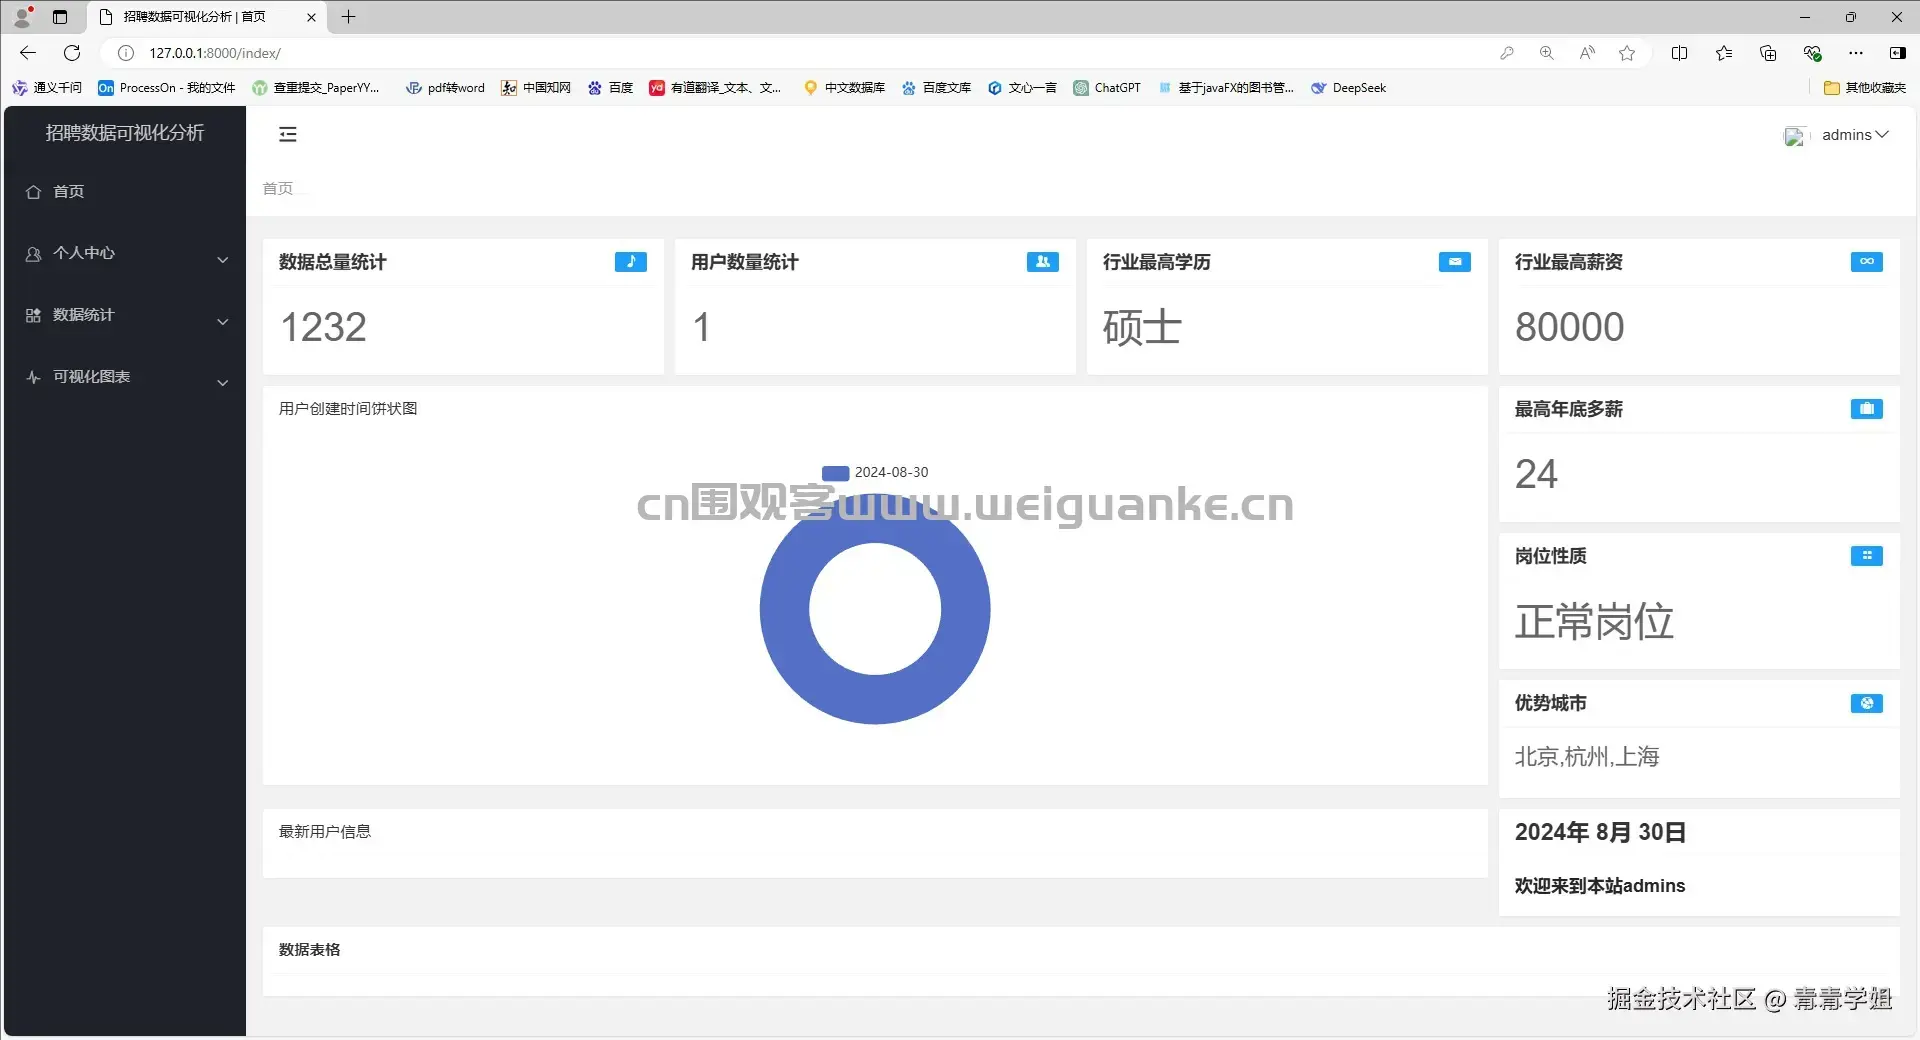This screenshot has height=1040, width=1920.
Task: Click the browser profile icon at top left
Action: coord(22,17)
